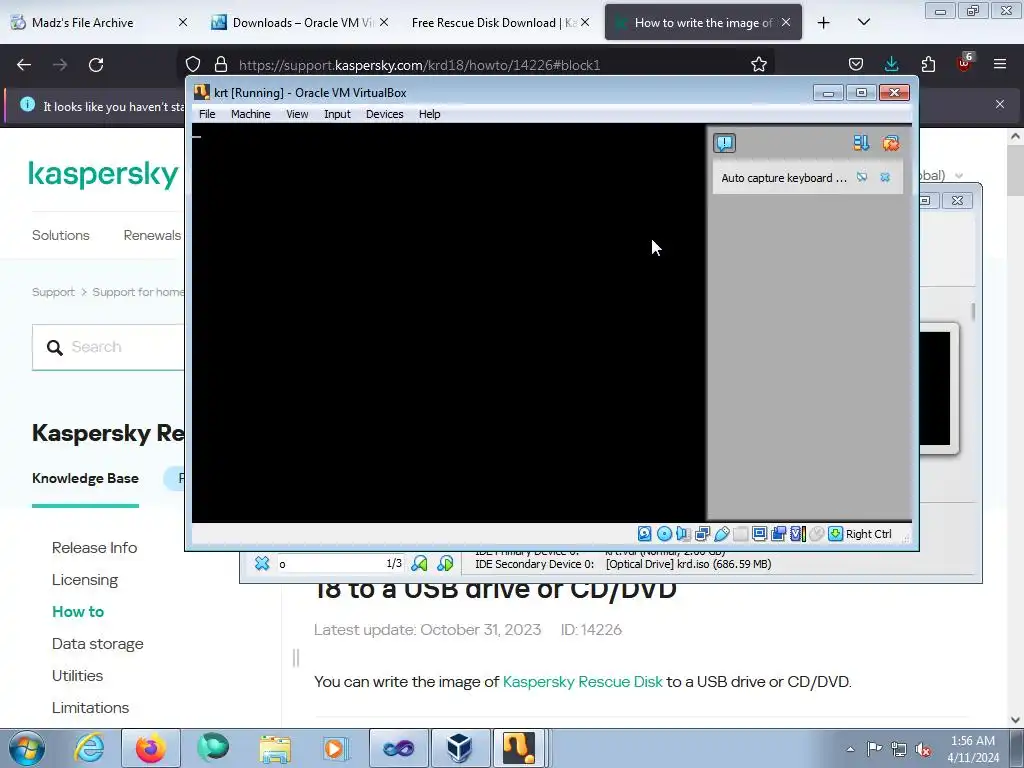Open the Firefox extensions button

[x=928, y=64]
